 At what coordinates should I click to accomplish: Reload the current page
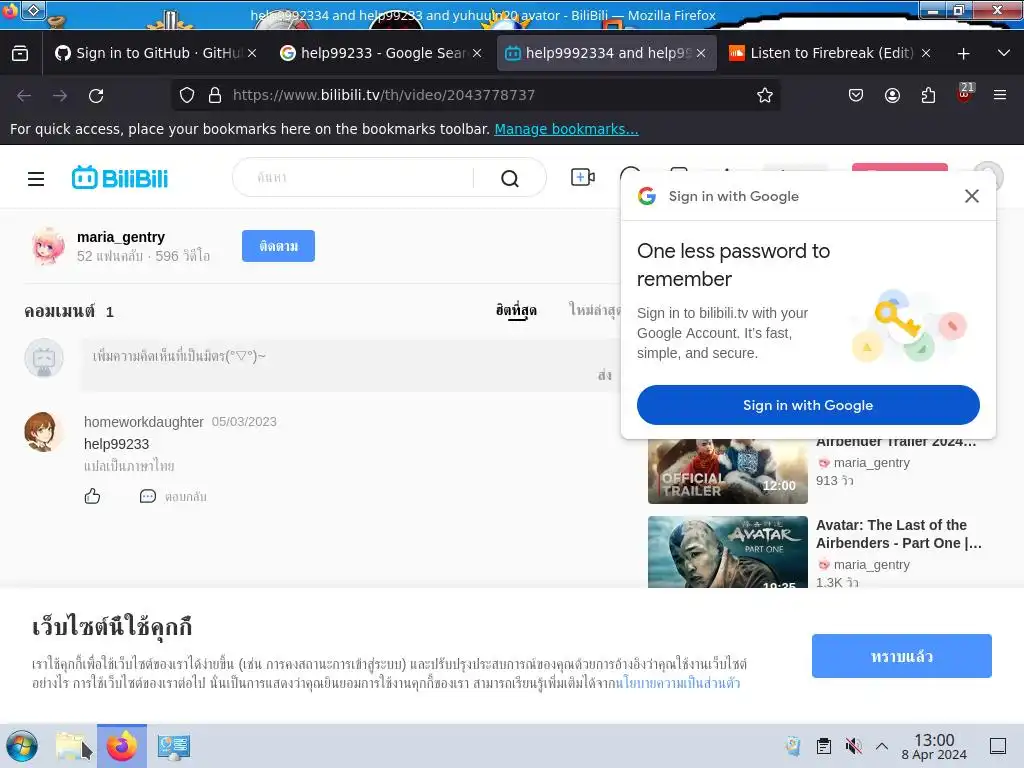pos(96,96)
